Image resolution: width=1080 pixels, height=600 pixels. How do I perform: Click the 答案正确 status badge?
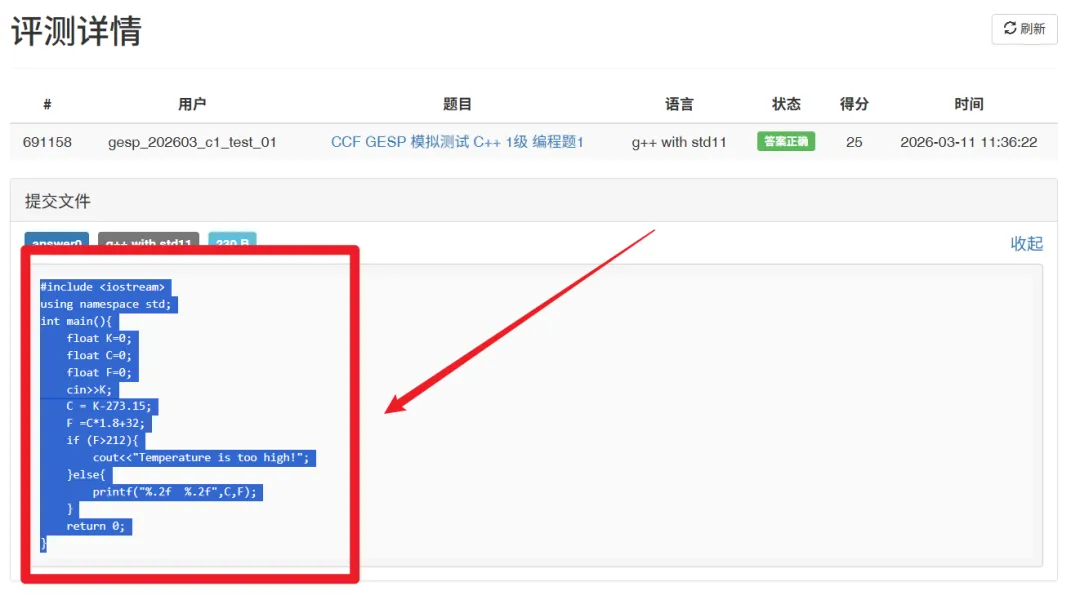pyautogui.click(x=786, y=141)
